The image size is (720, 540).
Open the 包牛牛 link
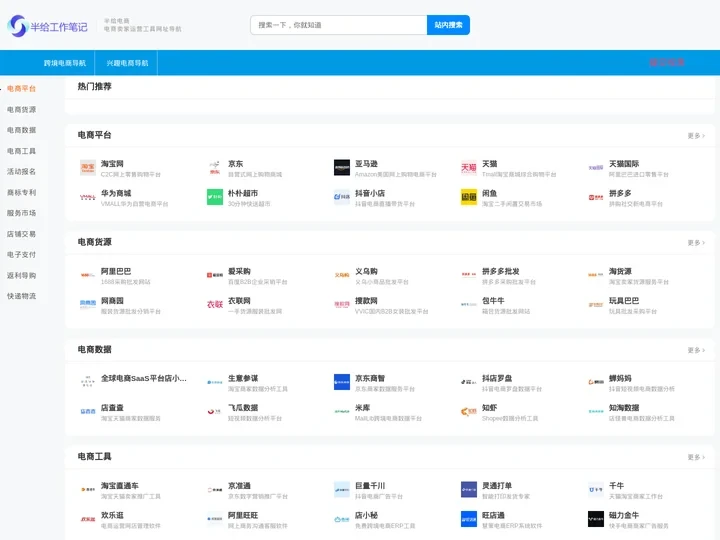coord(493,301)
